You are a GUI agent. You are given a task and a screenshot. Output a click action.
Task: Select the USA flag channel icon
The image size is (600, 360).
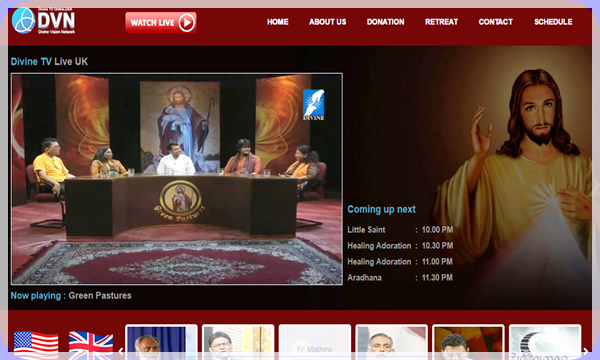[36, 345]
